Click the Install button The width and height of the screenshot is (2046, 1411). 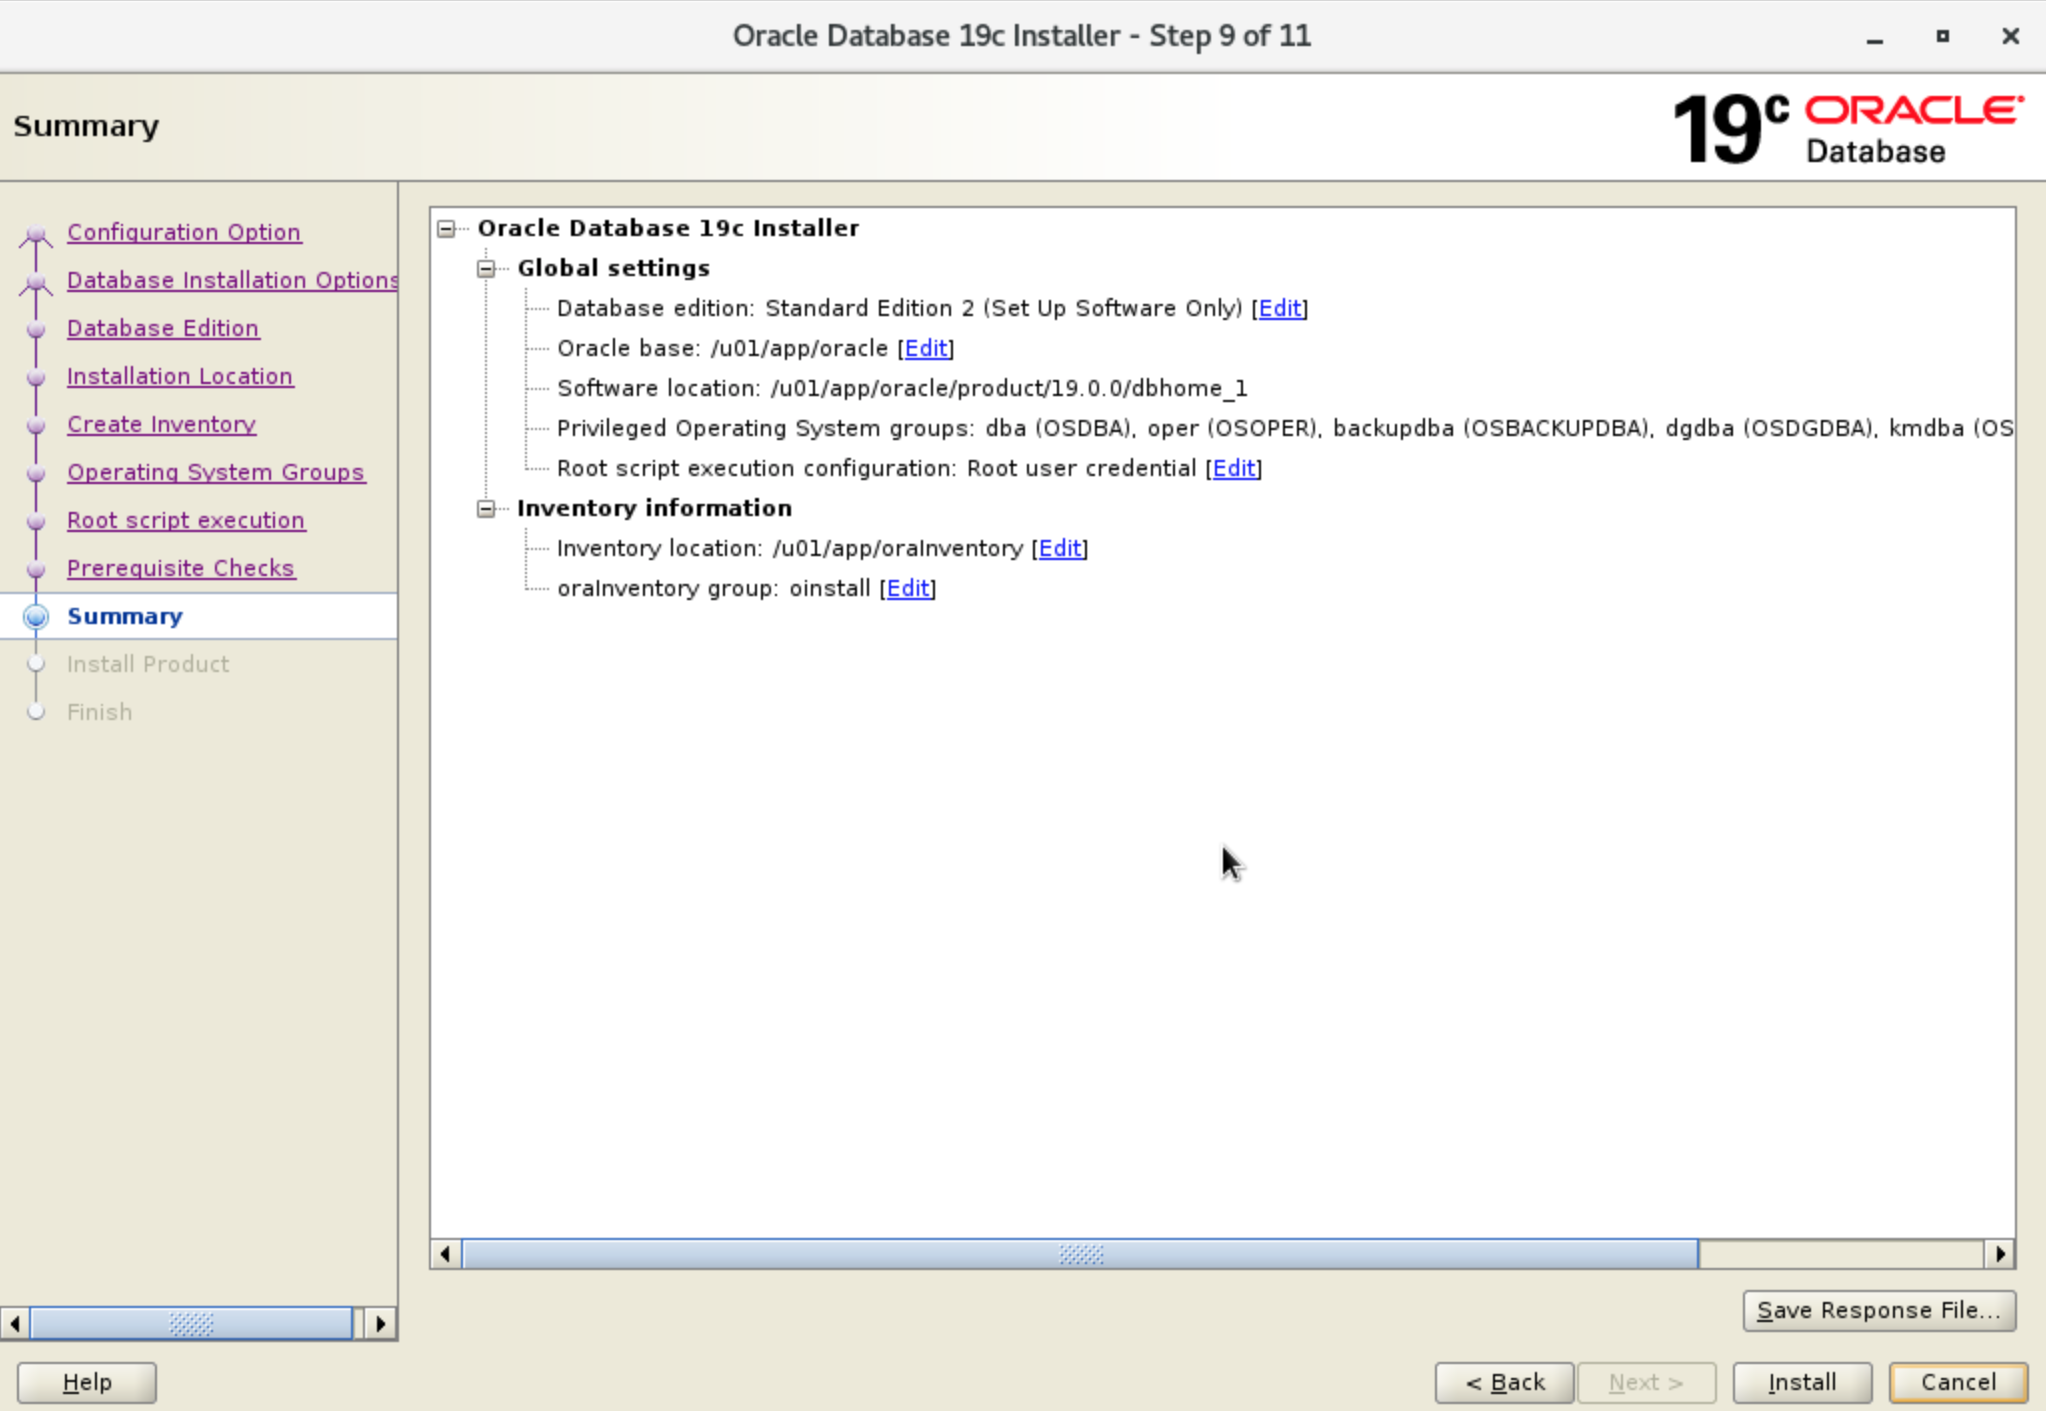click(1801, 1382)
